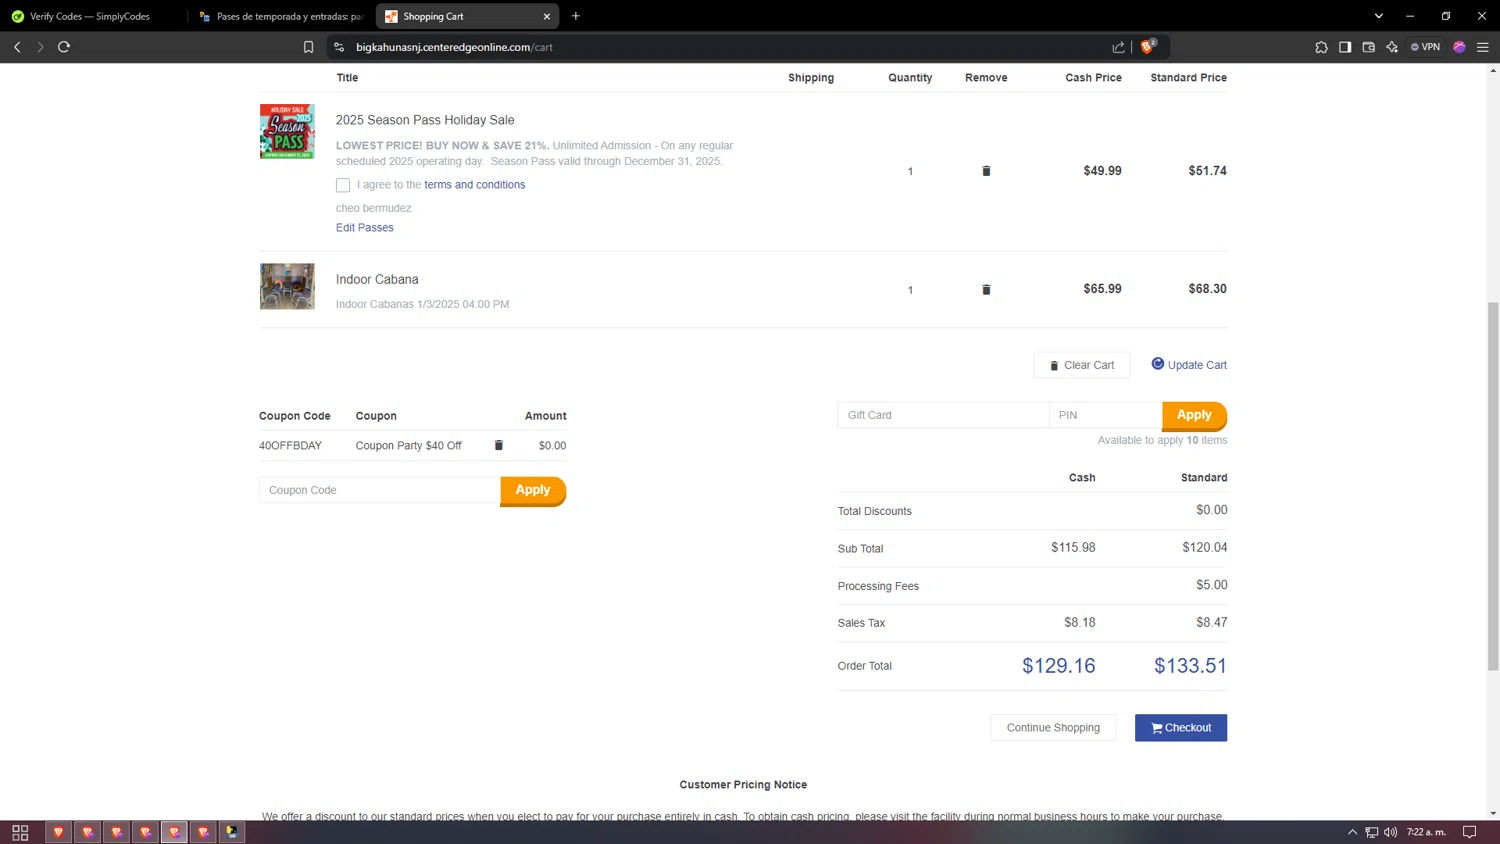Focus the gift card PIN field
The width and height of the screenshot is (1500, 844).
click(1105, 415)
